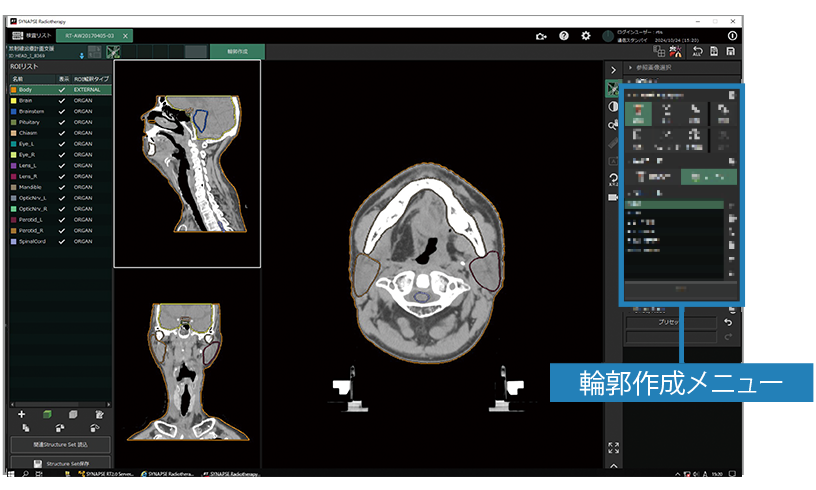Click ROI list scrollbar left arrow
The width and height of the screenshot is (816, 490).
click(12, 404)
